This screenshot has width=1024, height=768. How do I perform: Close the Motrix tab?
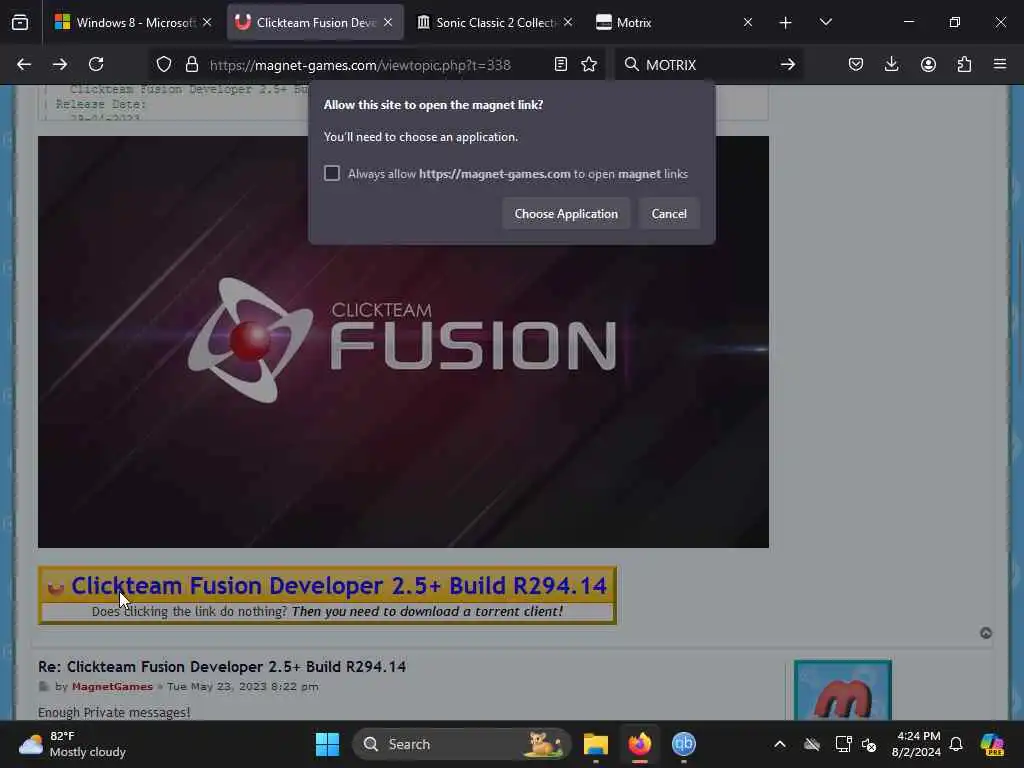click(x=748, y=22)
